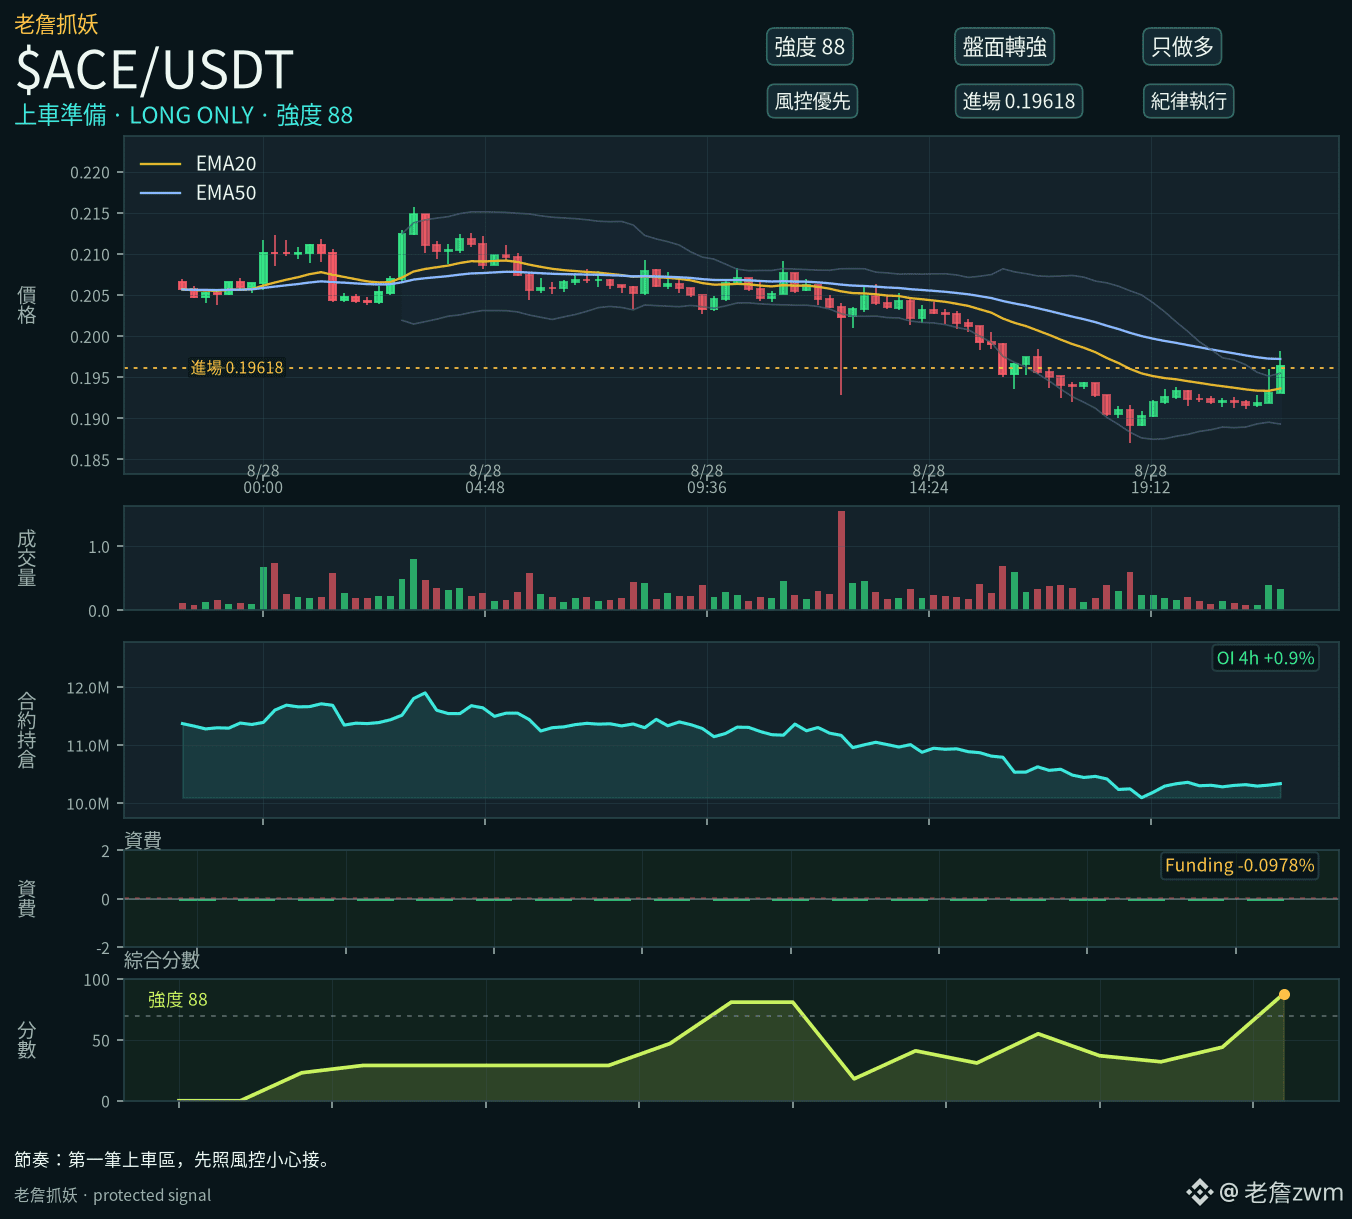The height and width of the screenshot is (1219, 1352).
Task: Click the 風控優先 badge
Action: point(812,101)
